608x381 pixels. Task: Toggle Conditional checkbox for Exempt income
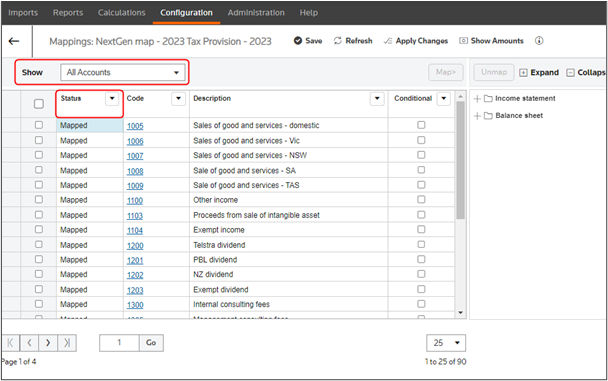(x=421, y=229)
